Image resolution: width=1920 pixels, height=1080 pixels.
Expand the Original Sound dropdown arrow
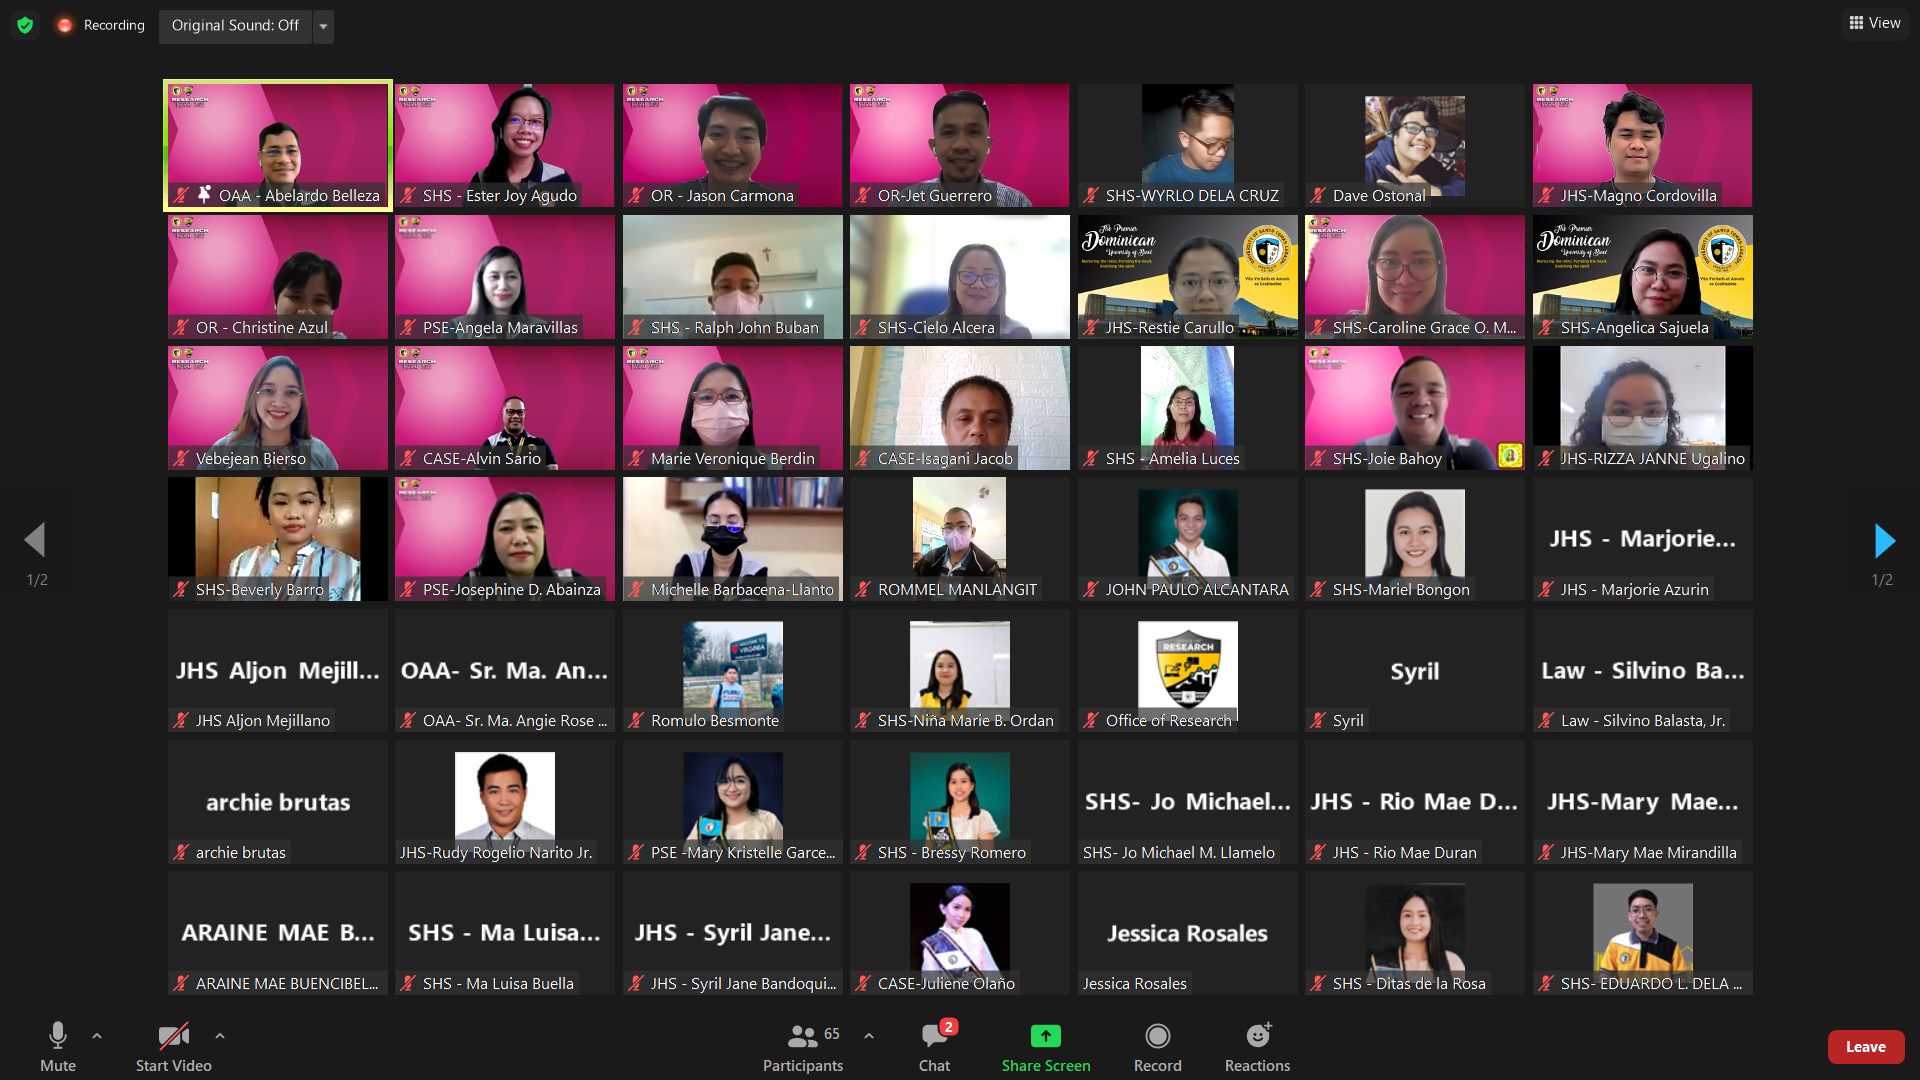[323, 26]
